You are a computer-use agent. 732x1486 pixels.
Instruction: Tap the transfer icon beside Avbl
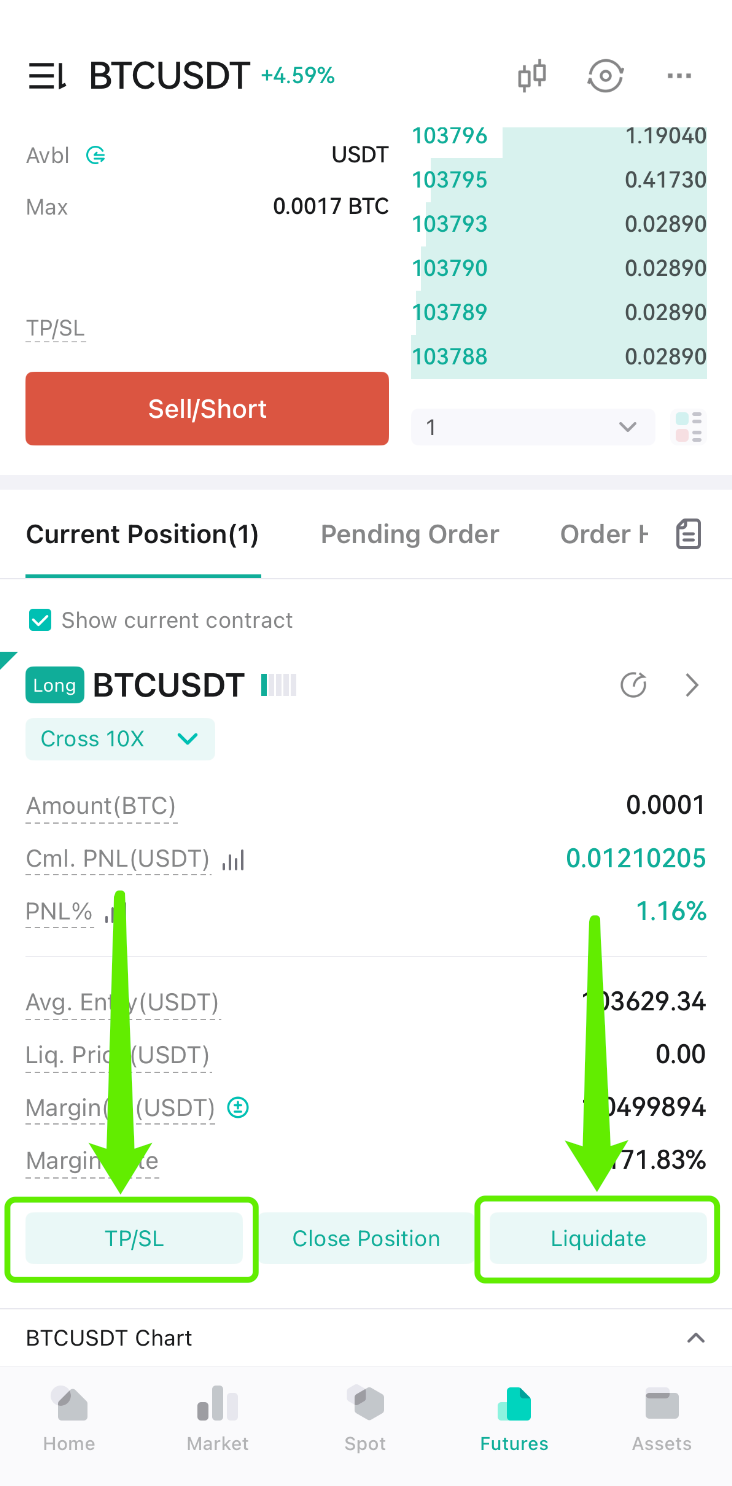tap(96, 155)
